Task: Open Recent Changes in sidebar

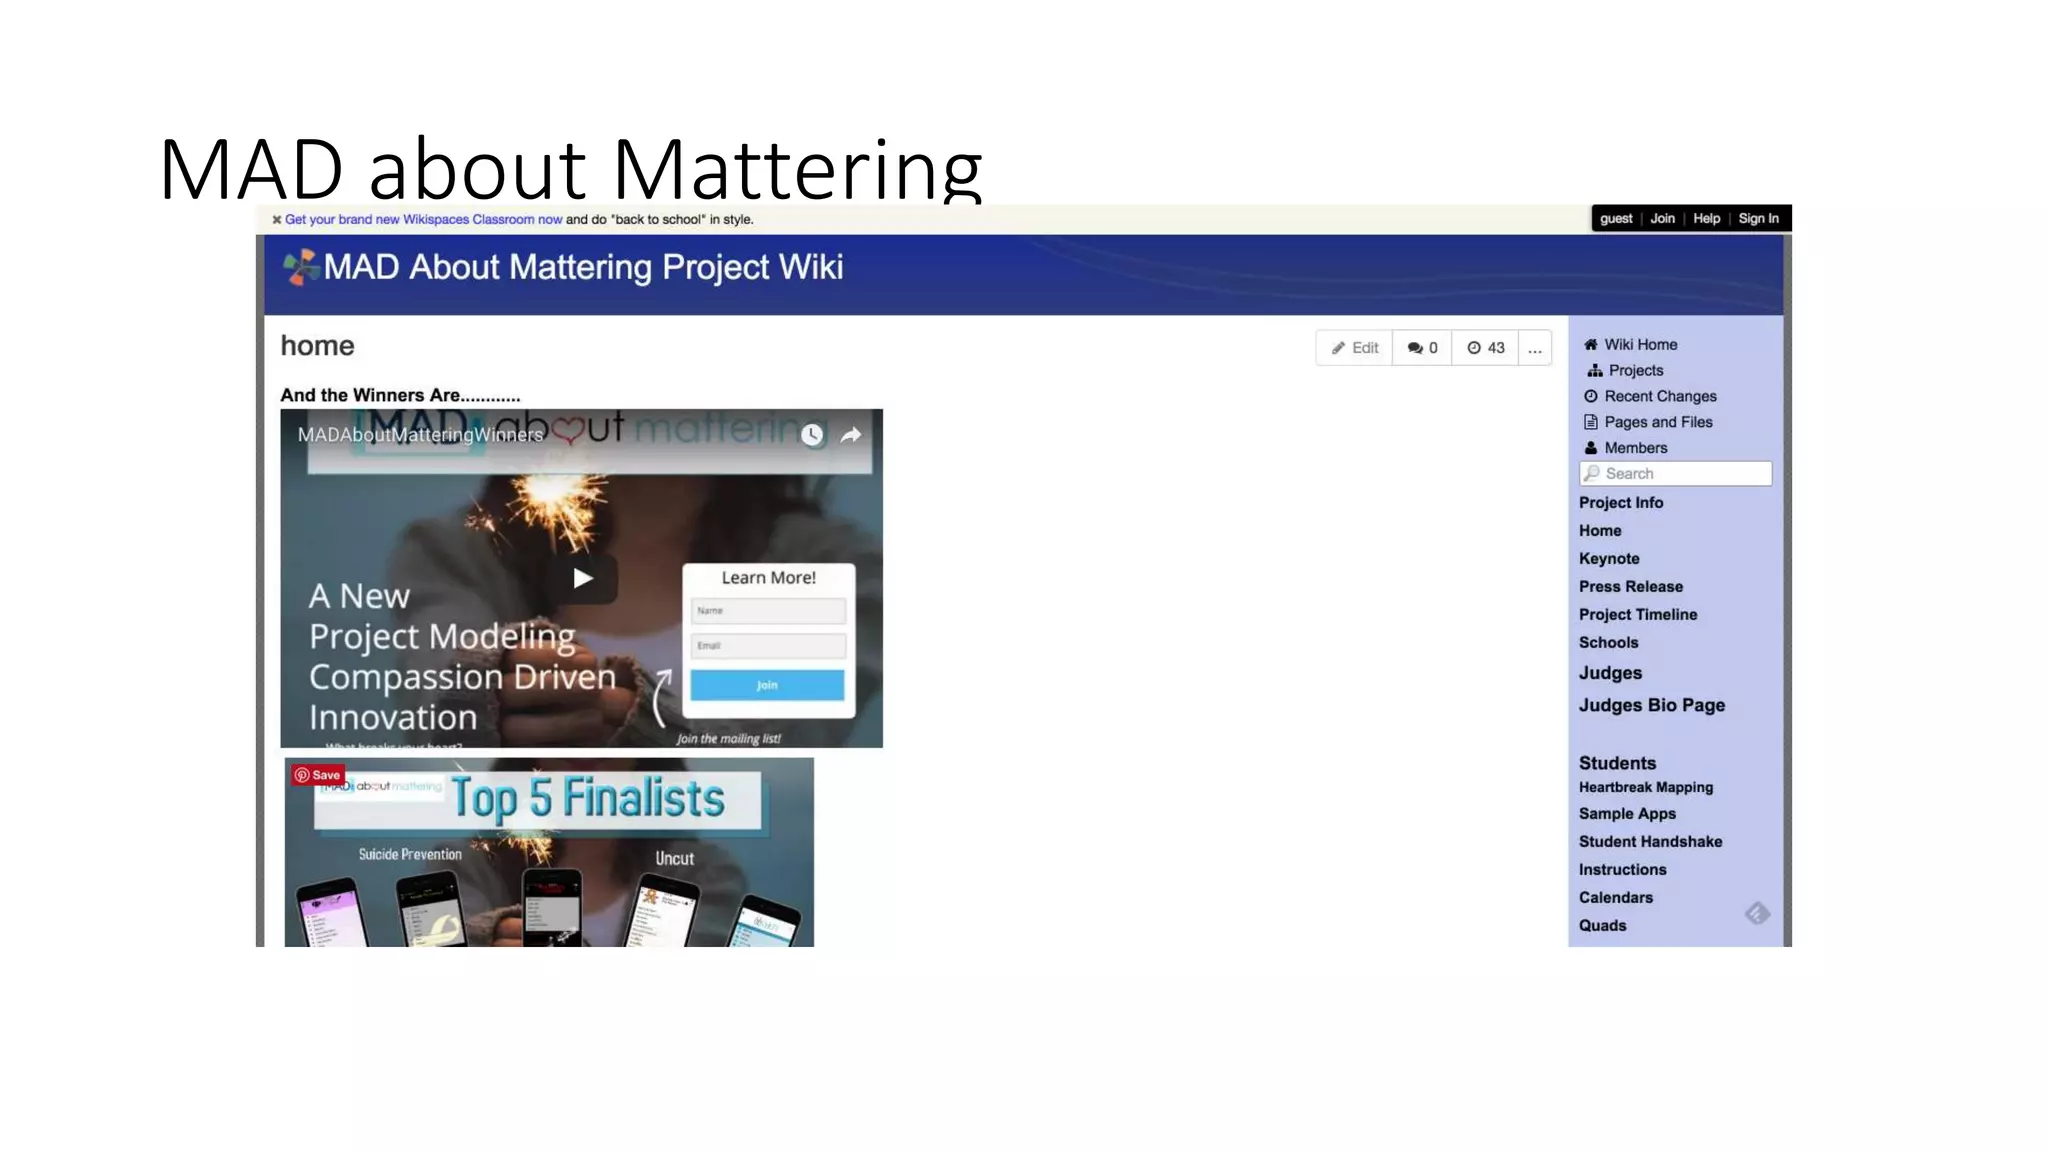Action: tap(1650, 397)
